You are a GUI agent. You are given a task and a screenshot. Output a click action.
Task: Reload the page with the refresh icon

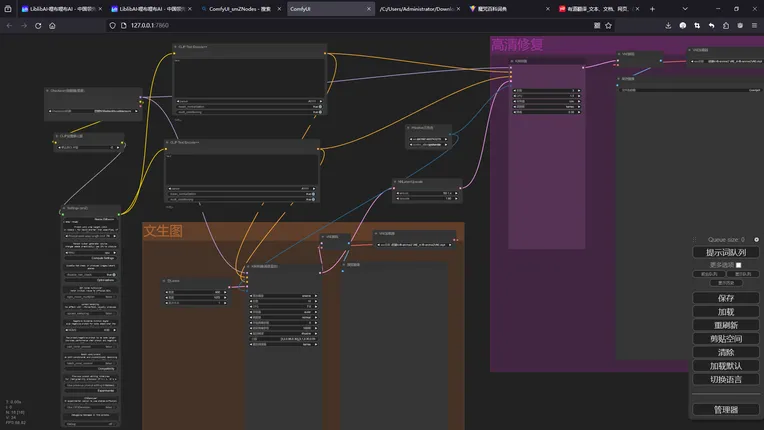click(40, 25)
